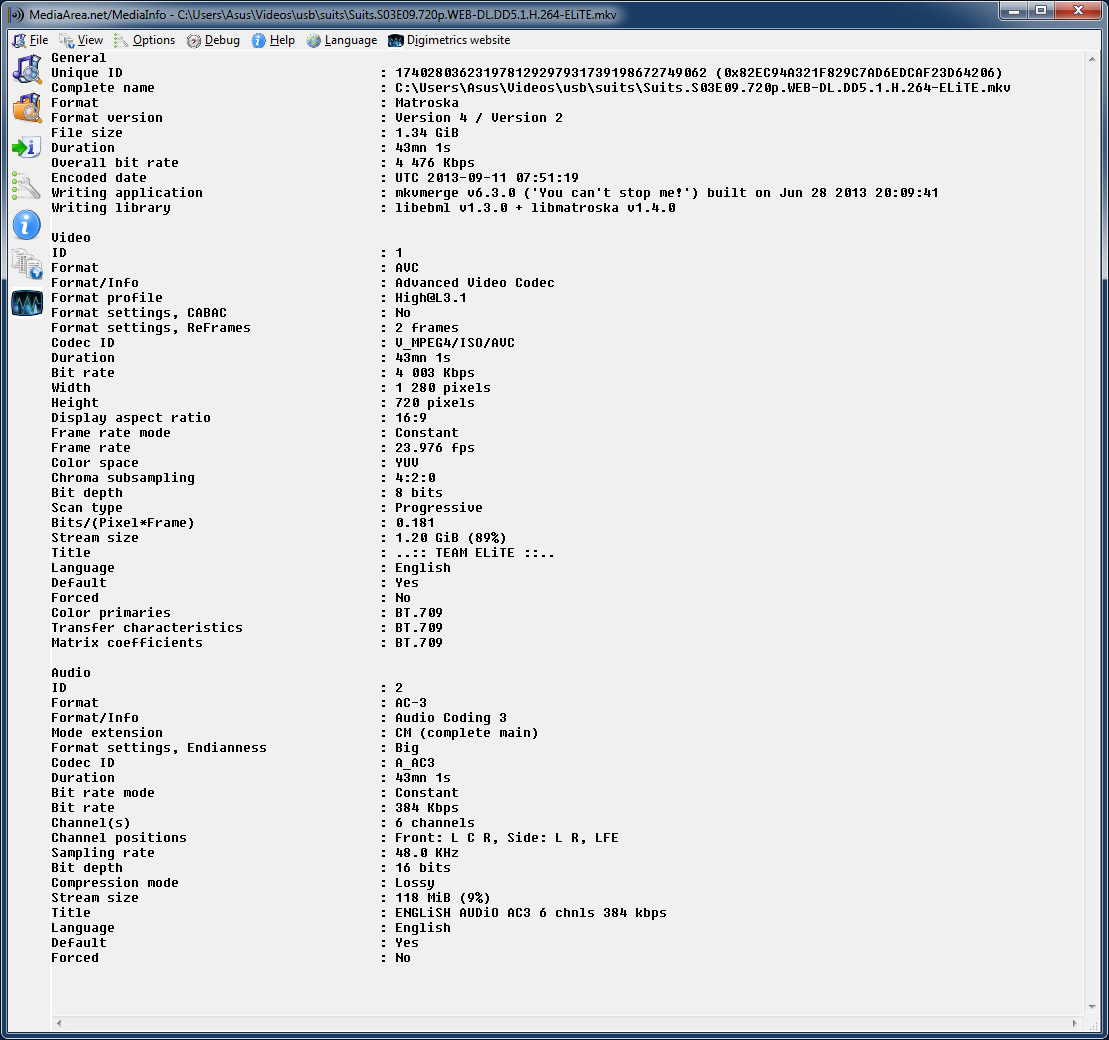Click the 'Format settings, CABAC' label

pyautogui.click(x=139, y=313)
